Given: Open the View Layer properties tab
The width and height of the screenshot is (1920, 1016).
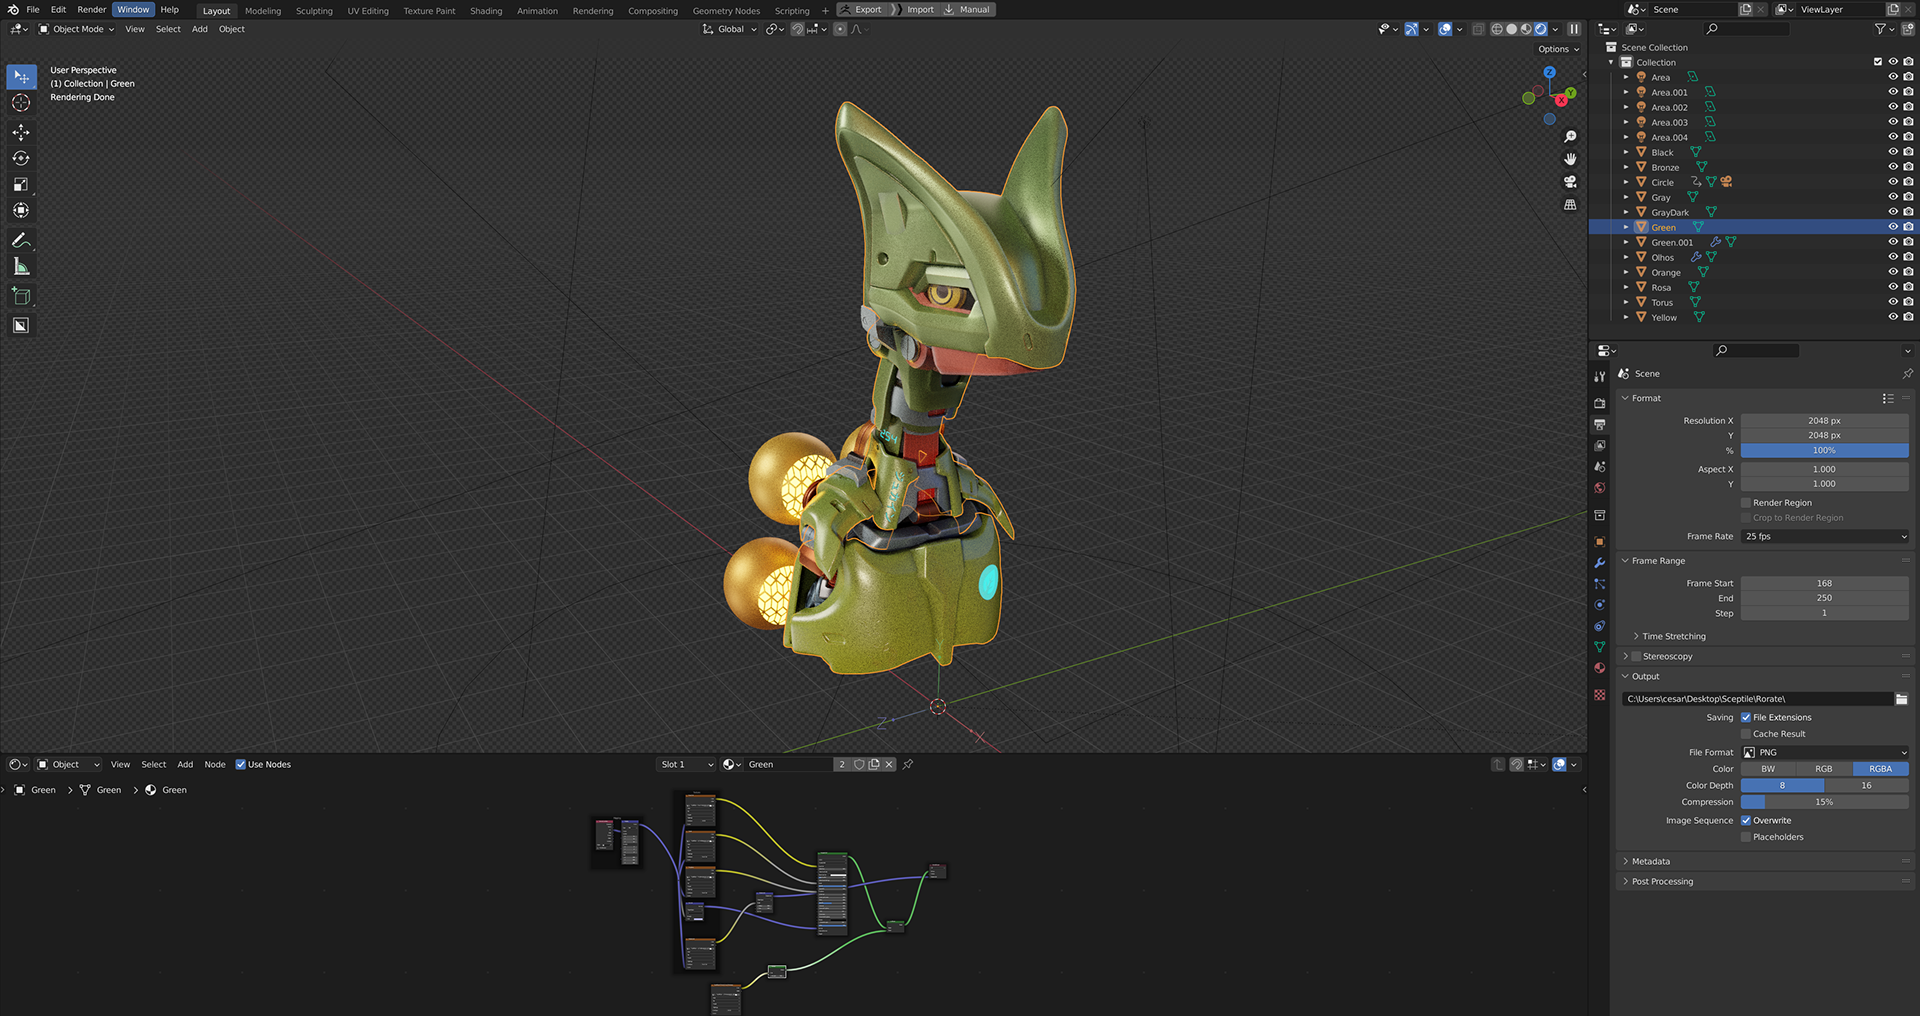Looking at the screenshot, I should [1600, 446].
